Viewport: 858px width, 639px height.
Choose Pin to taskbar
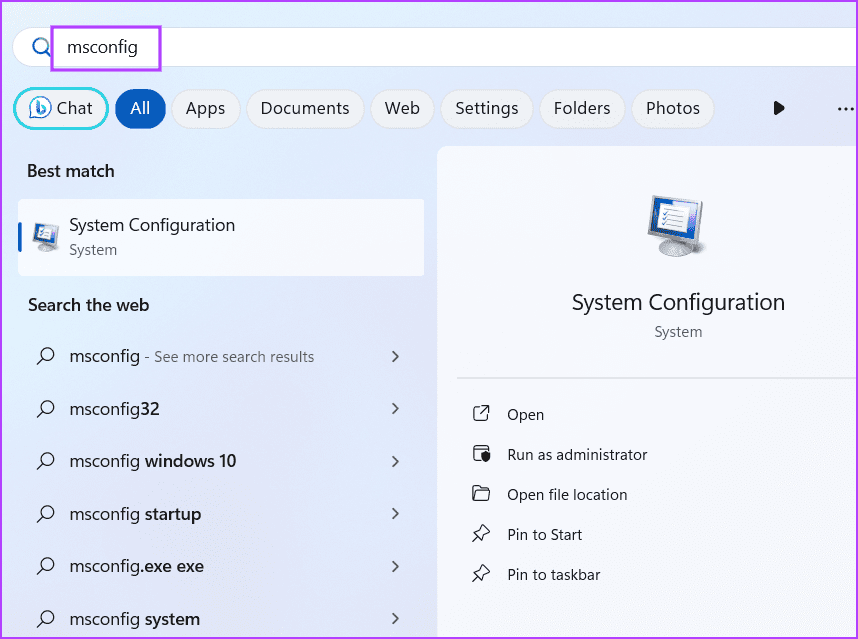[553, 574]
